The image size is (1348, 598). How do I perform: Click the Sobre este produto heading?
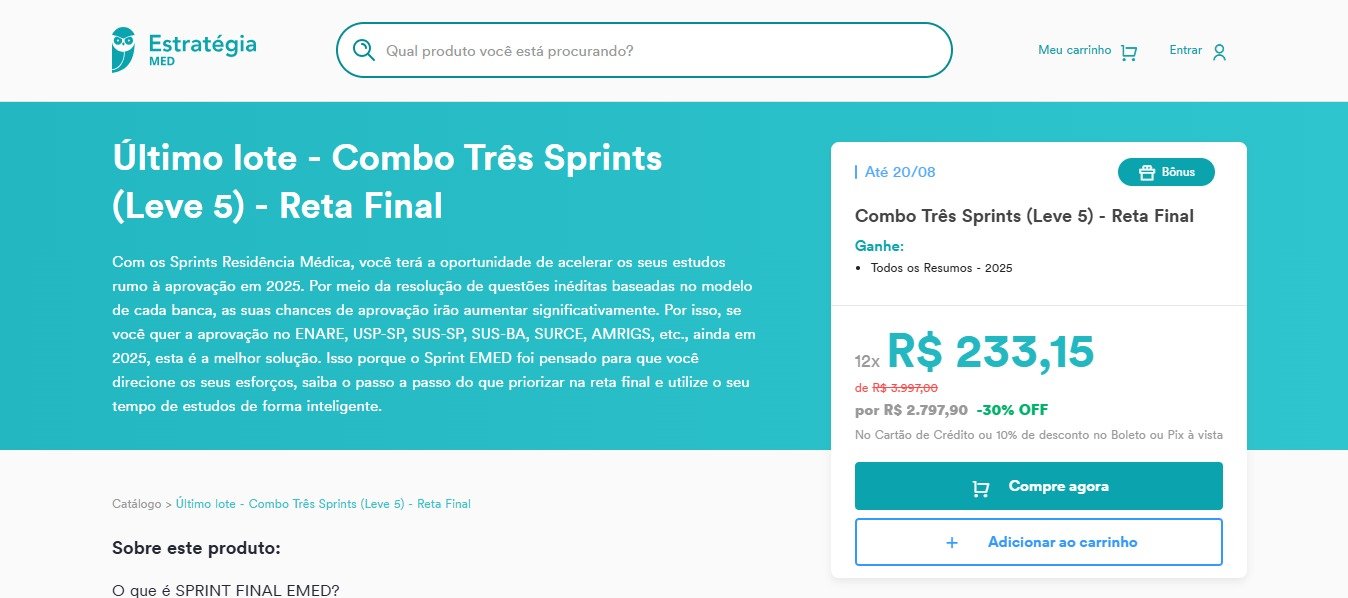coord(196,548)
